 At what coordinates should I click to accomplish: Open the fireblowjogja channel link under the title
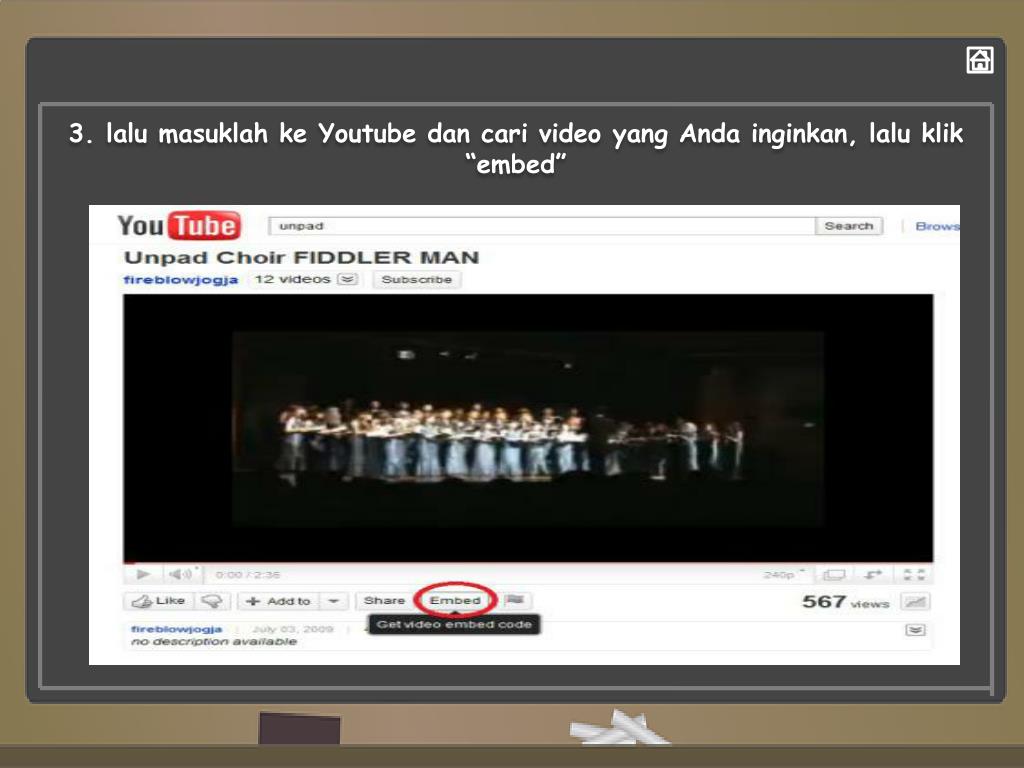tap(180, 280)
